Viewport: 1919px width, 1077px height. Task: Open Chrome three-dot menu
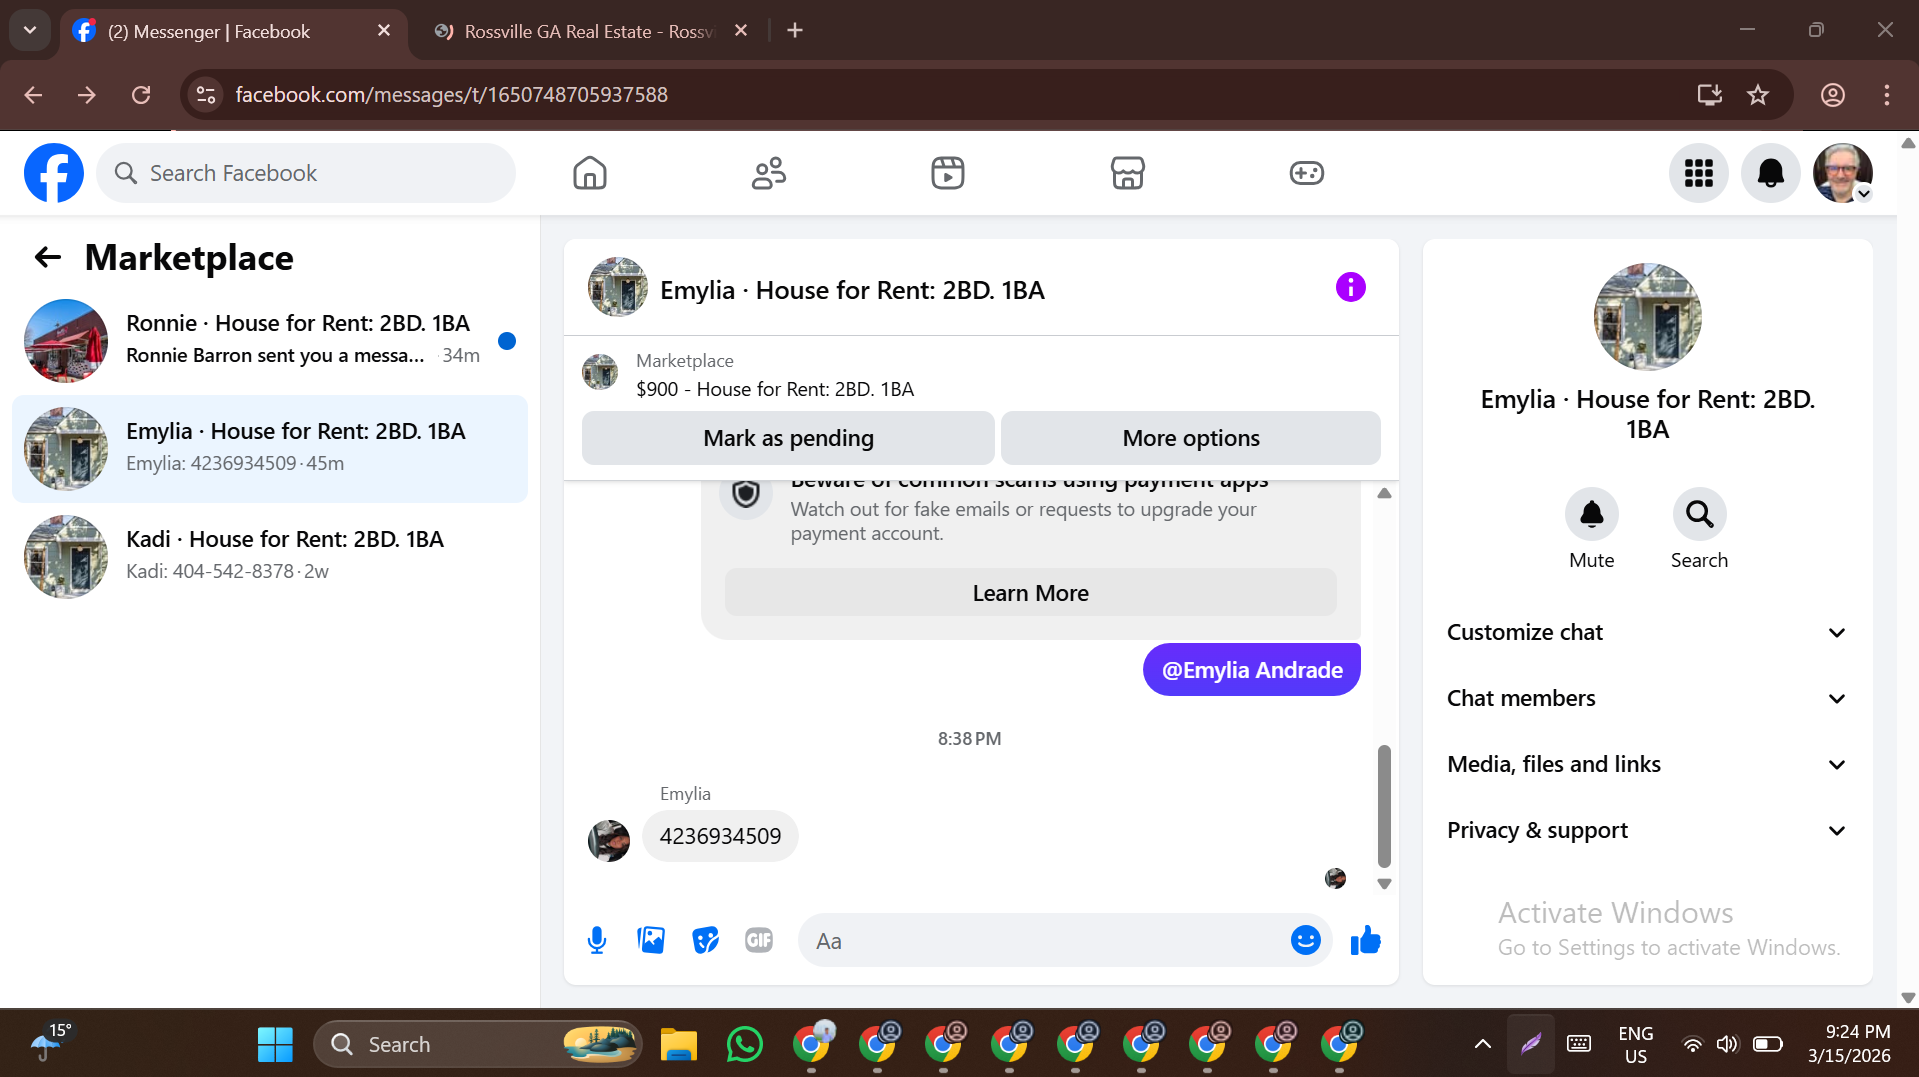tap(1886, 95)
